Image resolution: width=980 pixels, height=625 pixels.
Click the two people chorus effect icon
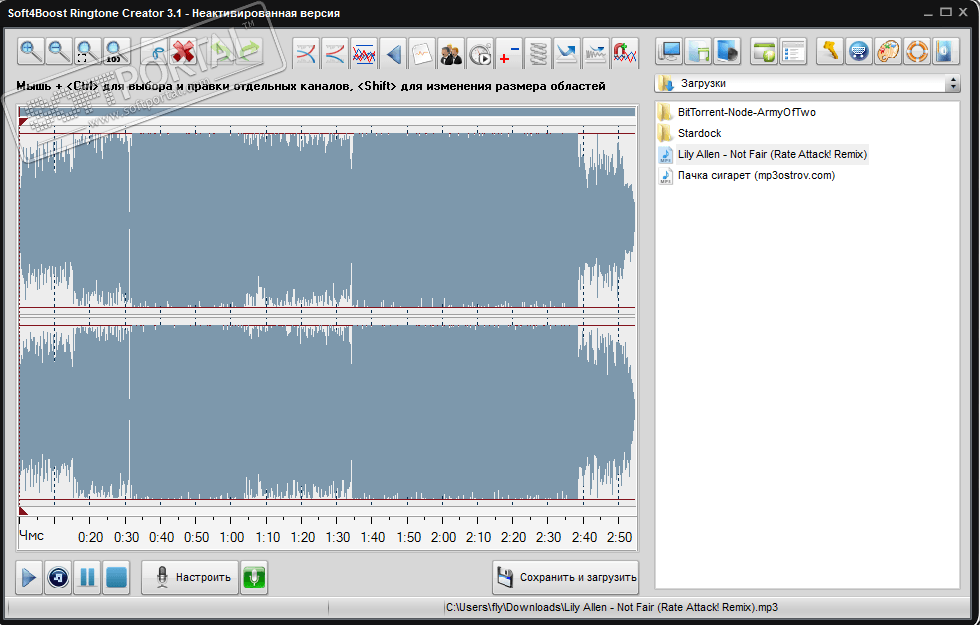(451, 53)
